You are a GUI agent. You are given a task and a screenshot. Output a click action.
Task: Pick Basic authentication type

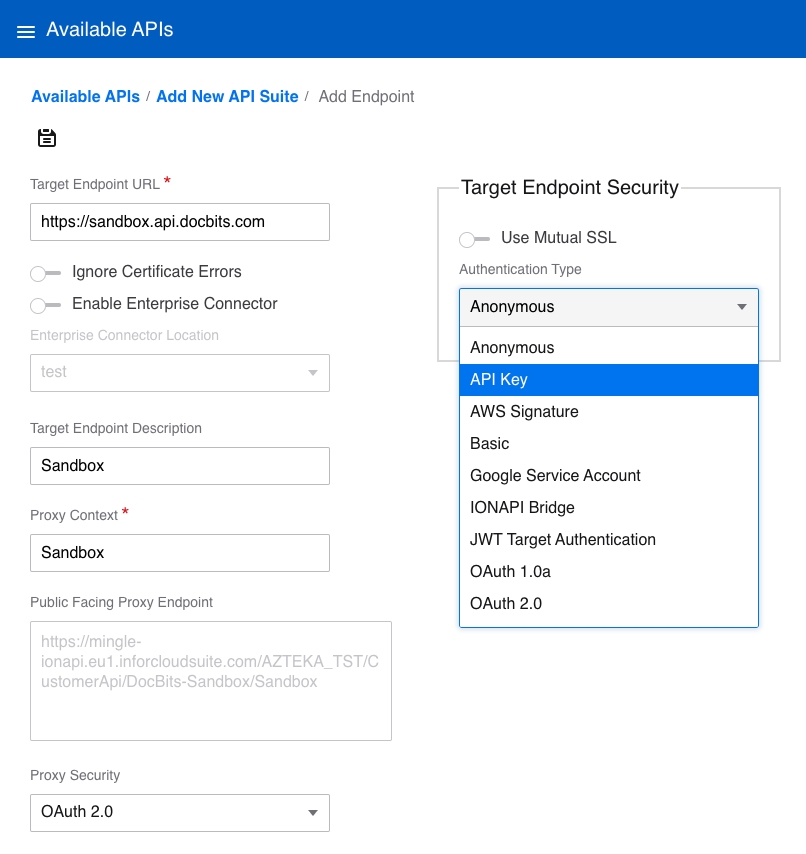(608, 444)
